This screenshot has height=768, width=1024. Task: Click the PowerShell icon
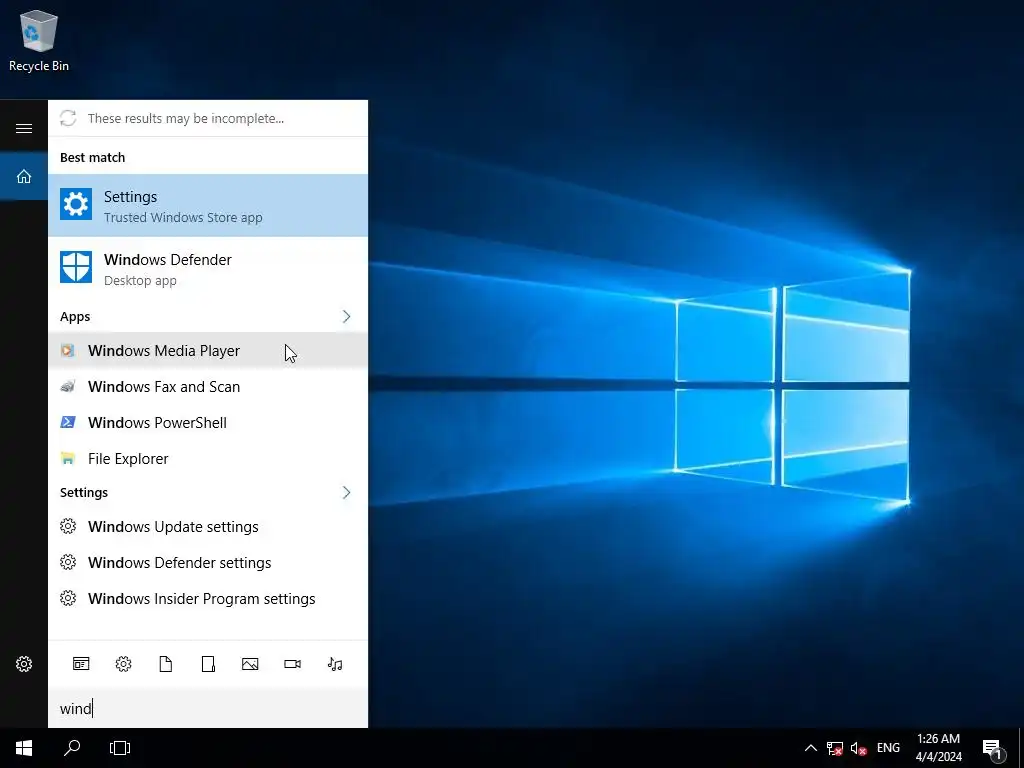(67, 423)
